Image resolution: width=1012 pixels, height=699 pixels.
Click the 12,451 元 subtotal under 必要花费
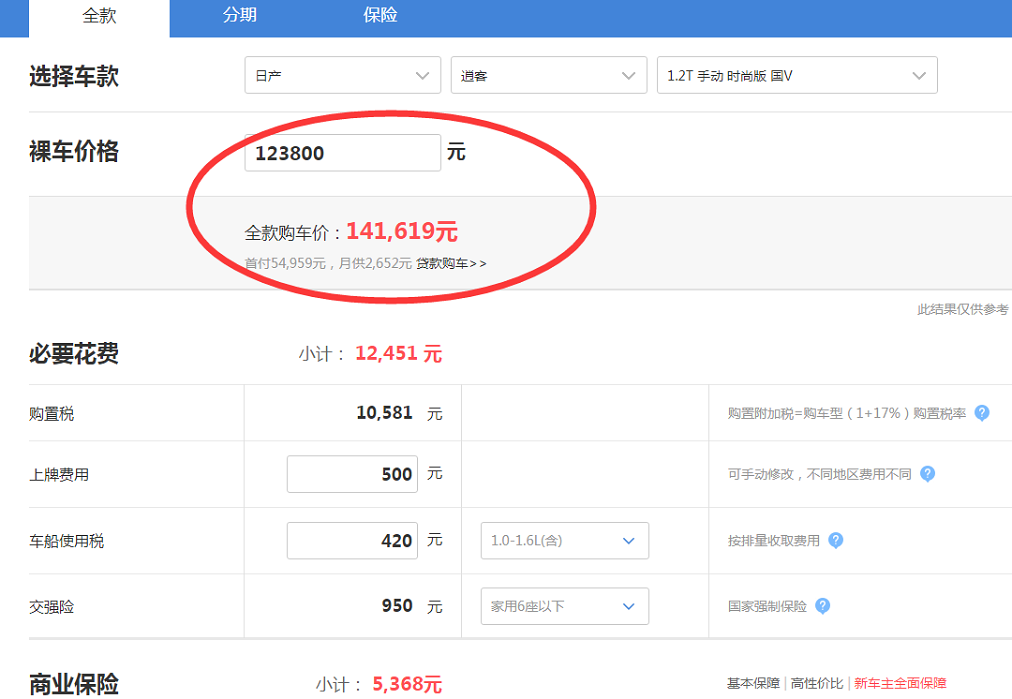tap(398, 354)
